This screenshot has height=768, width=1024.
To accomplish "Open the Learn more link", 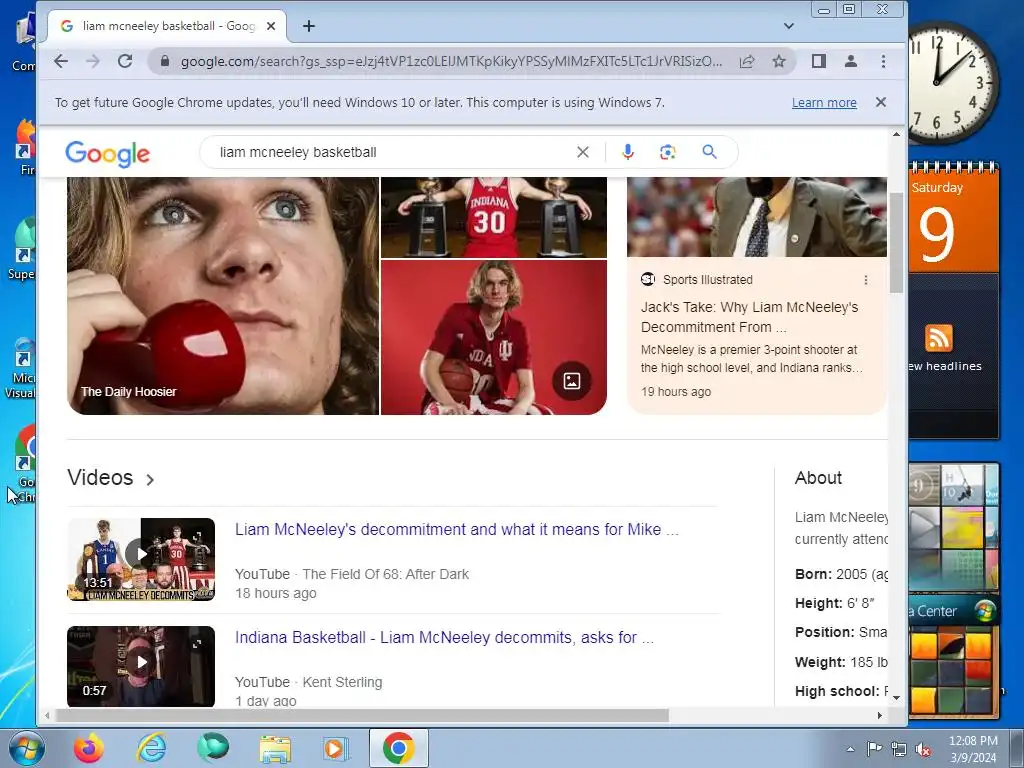I will [824, 103].
